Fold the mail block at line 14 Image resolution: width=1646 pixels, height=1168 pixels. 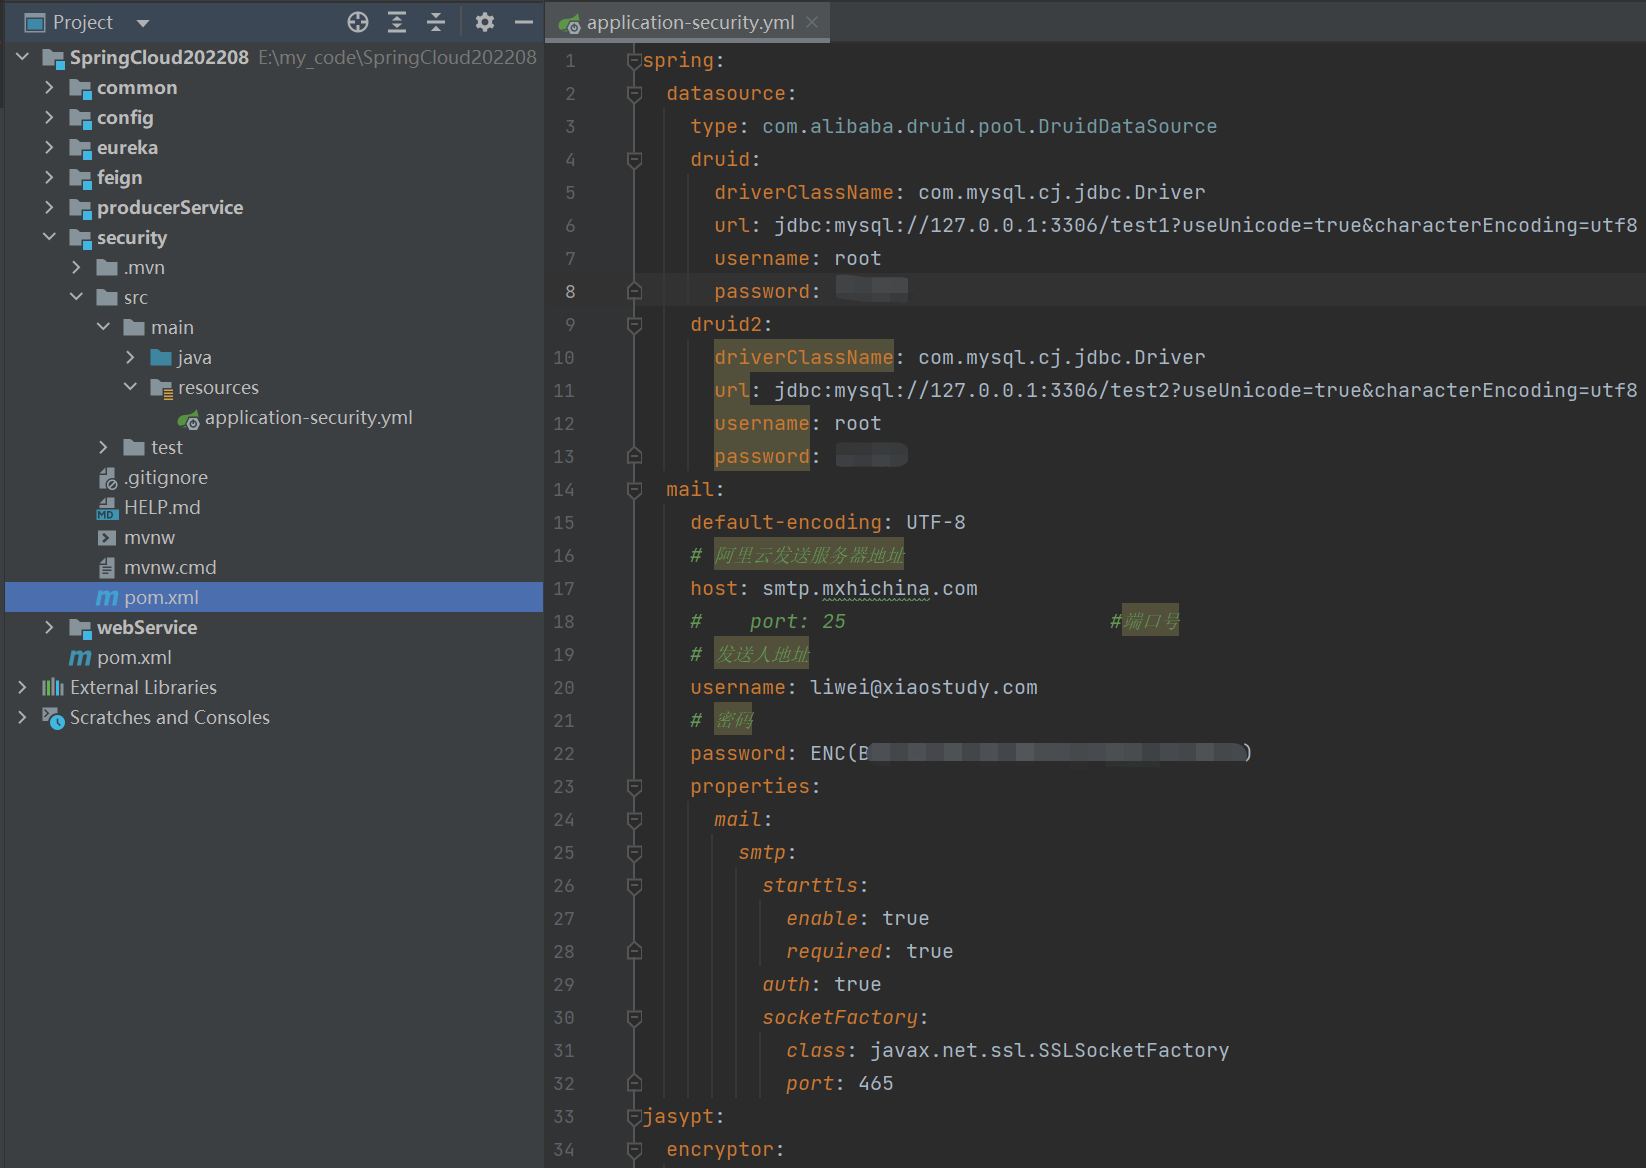633,489
